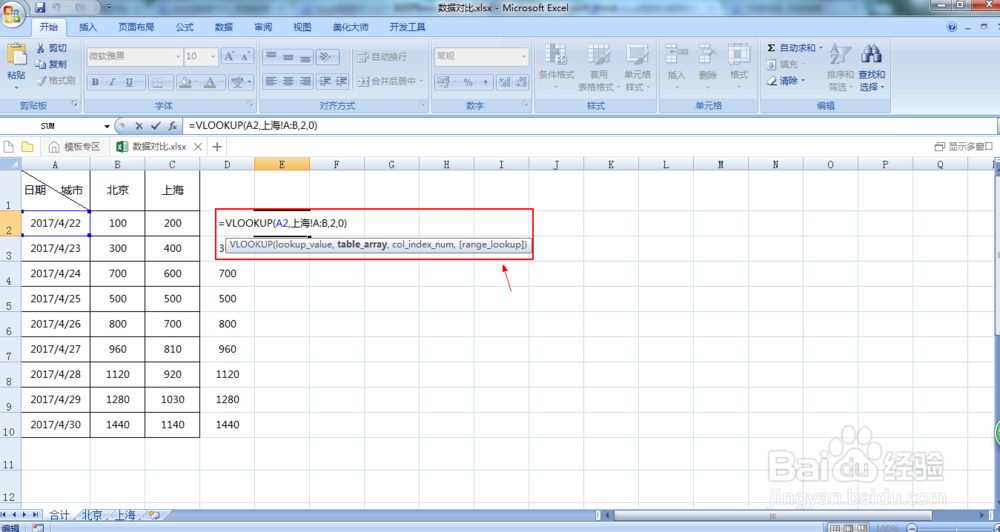Open Insert Function fx dialog
This screenshot has height=532, width=1000.
pyautogui.click(x=172, y=126)
